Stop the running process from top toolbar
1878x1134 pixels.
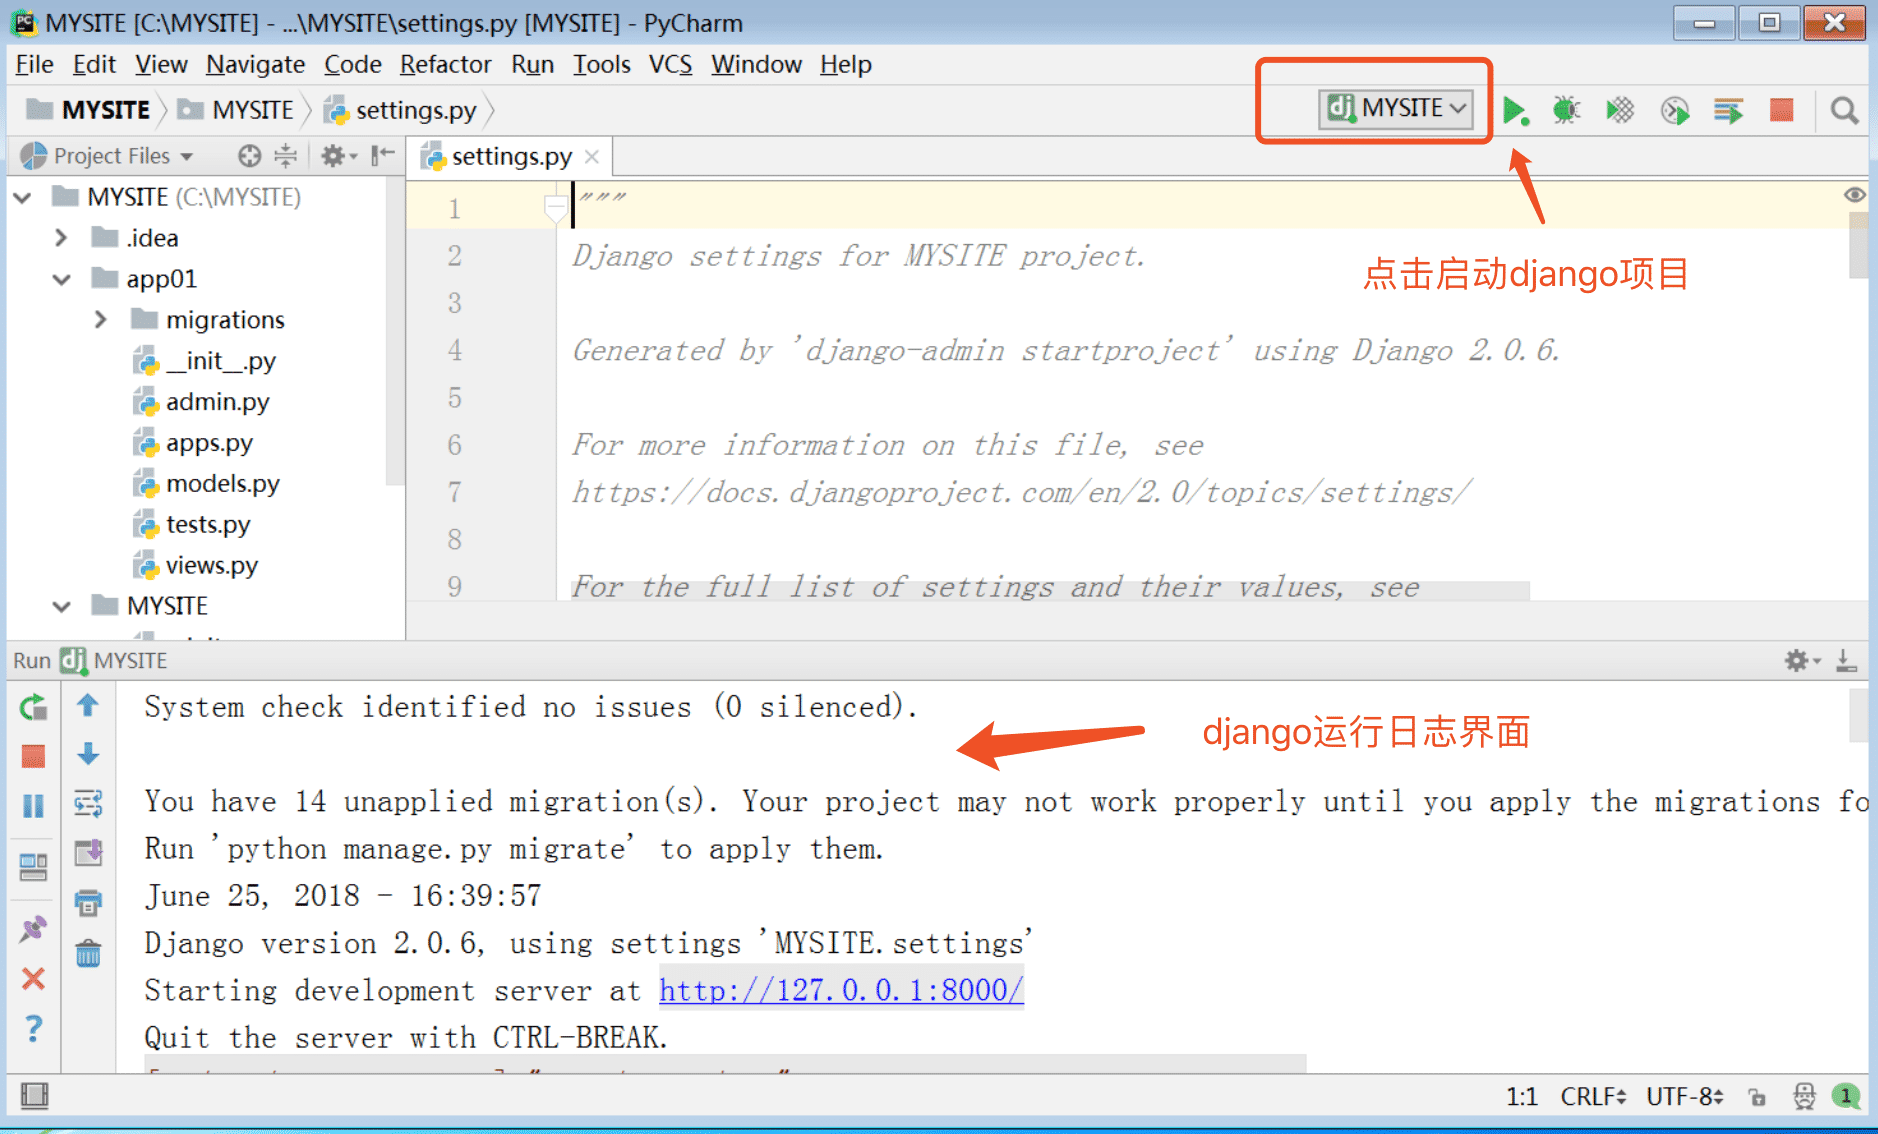[x=1781, y=110]
